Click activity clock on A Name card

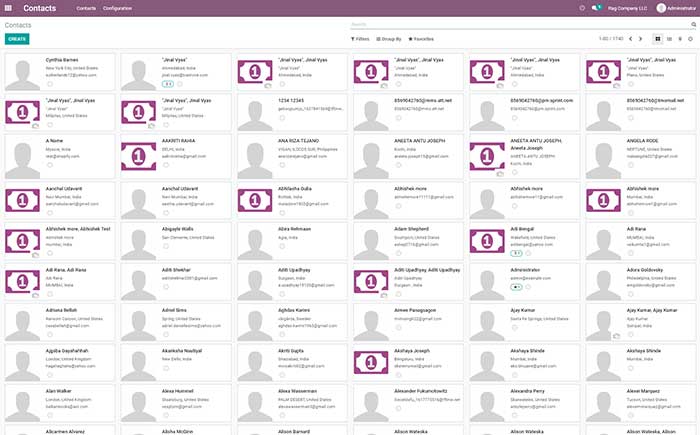click(50, 165)
